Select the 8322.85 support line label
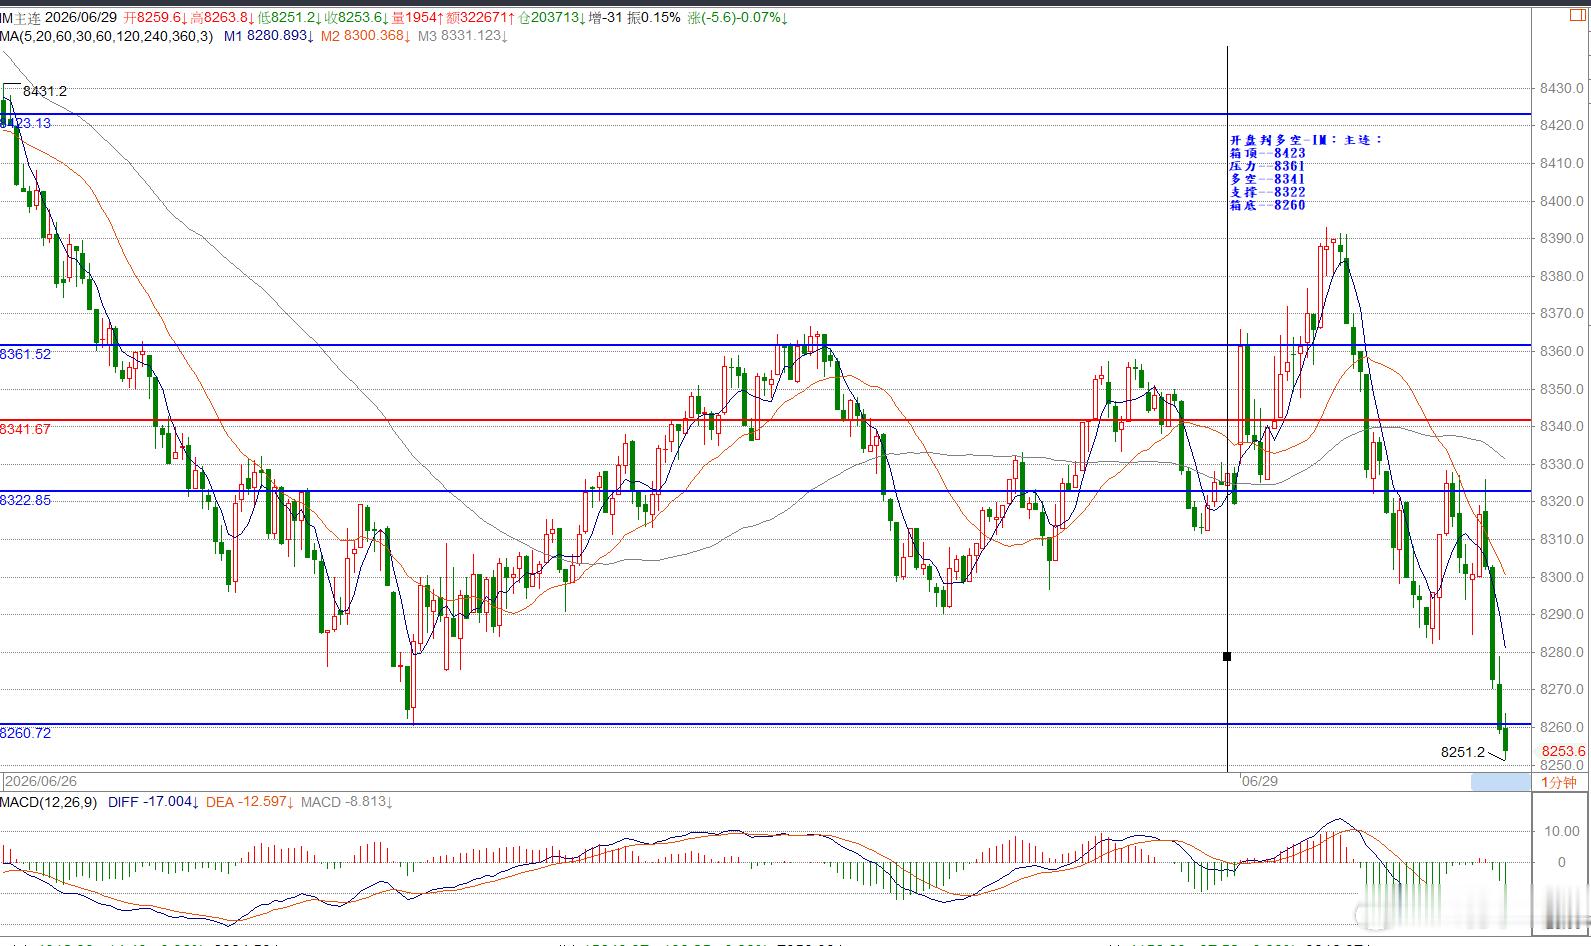Viewport: 1591px width, 946px height. [x=25, y=500]
